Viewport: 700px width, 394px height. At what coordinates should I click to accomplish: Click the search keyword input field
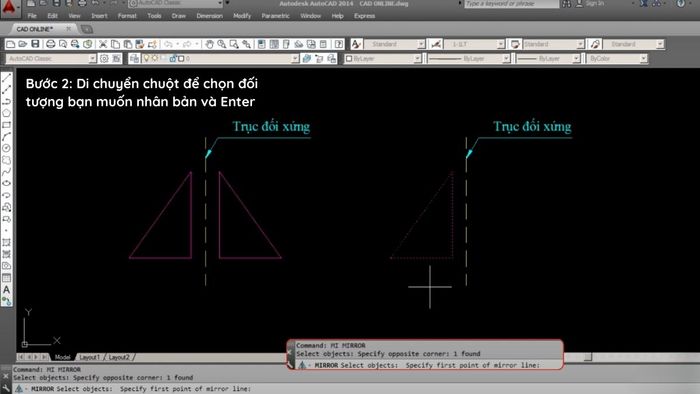click(x=511, y=4)
